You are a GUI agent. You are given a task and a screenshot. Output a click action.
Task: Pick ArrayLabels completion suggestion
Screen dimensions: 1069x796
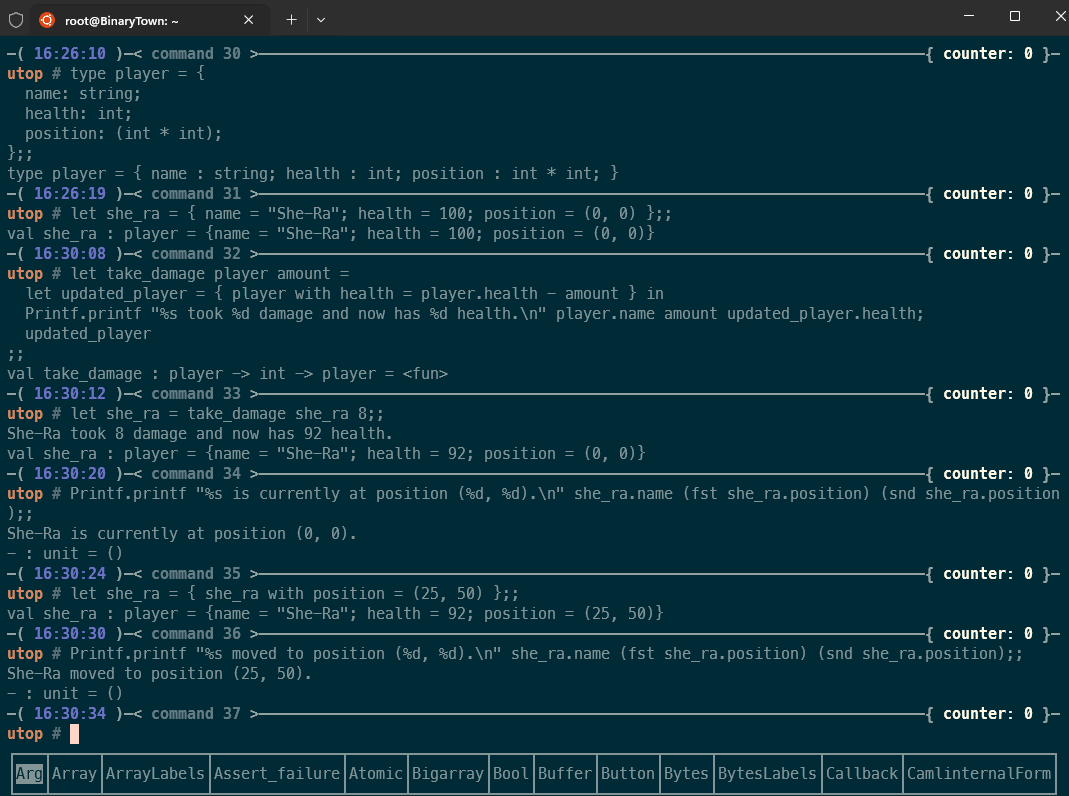pos(155,773)
